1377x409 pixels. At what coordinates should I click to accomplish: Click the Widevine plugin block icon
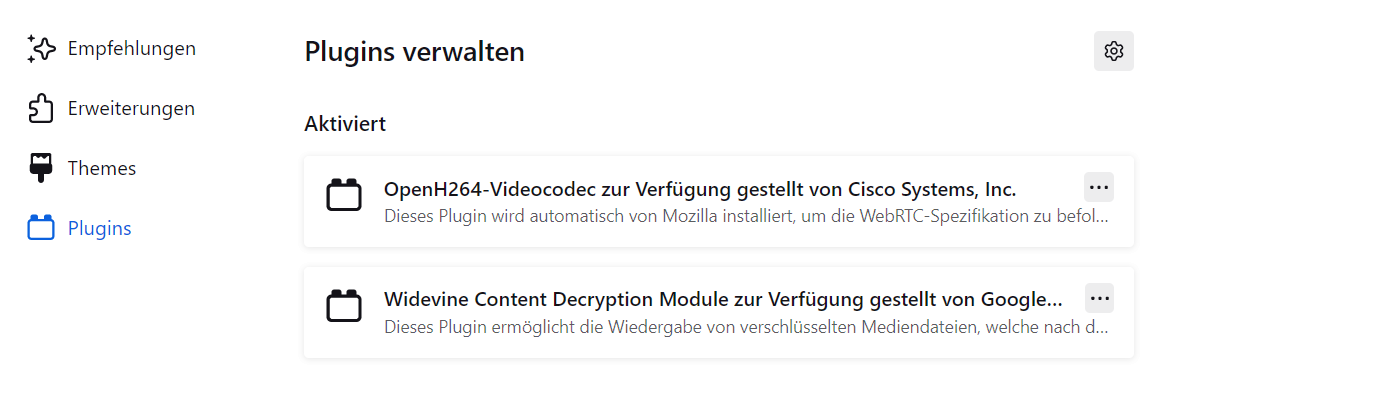[x=344, y=306]
